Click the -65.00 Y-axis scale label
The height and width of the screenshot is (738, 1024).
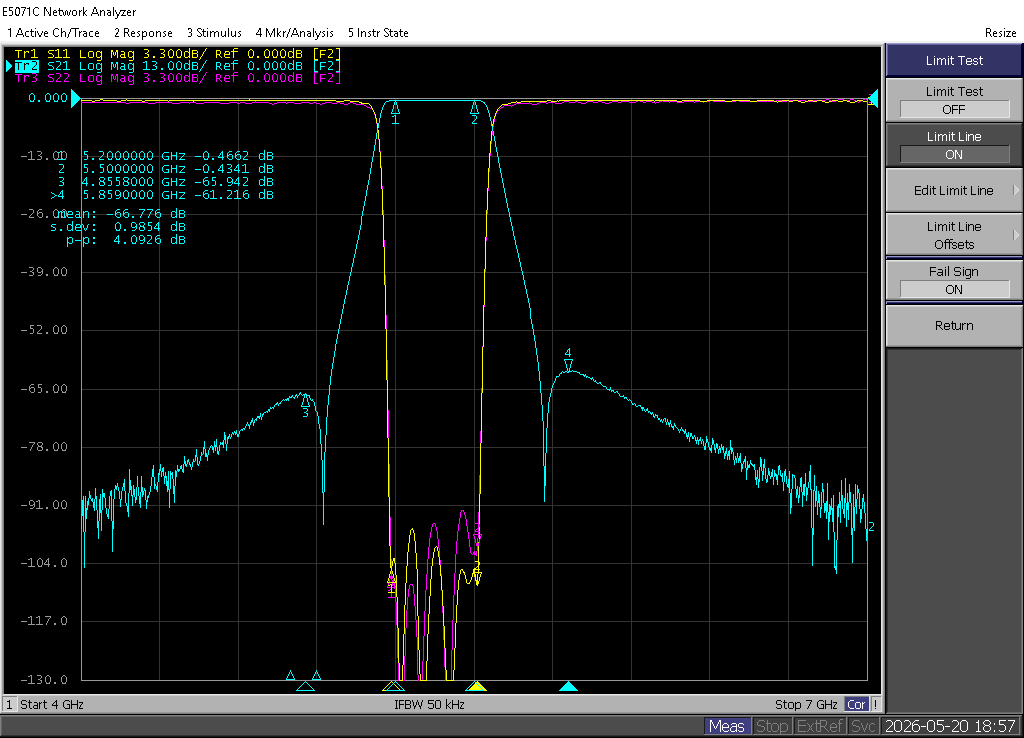pyautogui.click(x=44, y=389)
